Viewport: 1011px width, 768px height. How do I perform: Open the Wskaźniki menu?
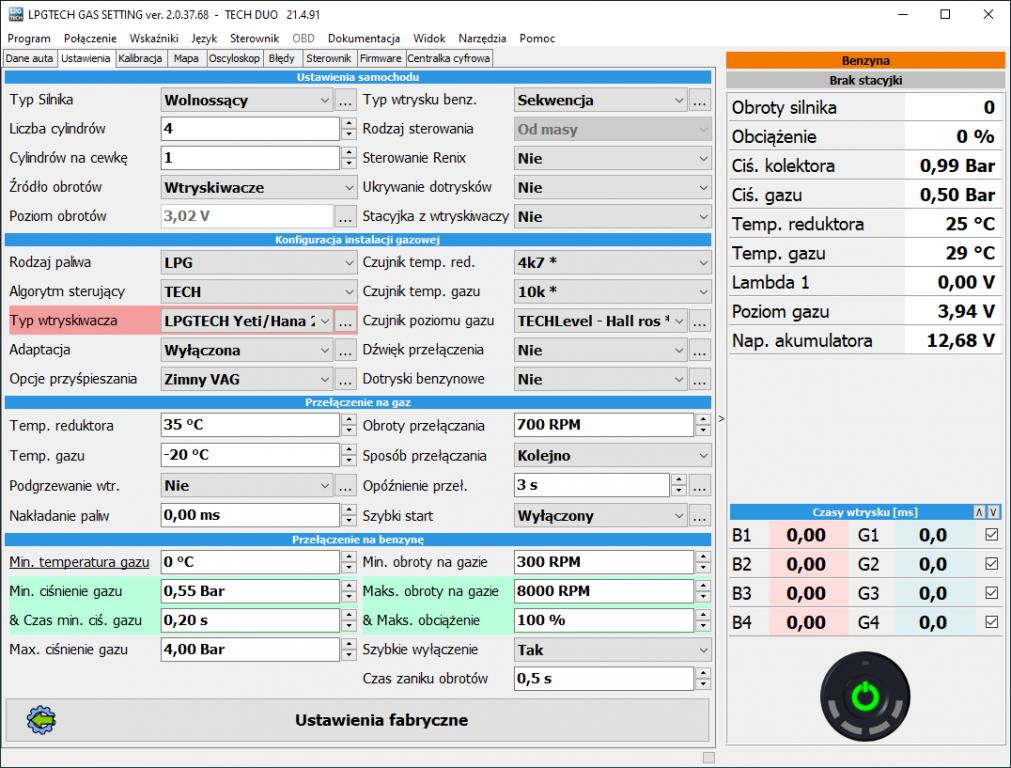click(154, 38)
